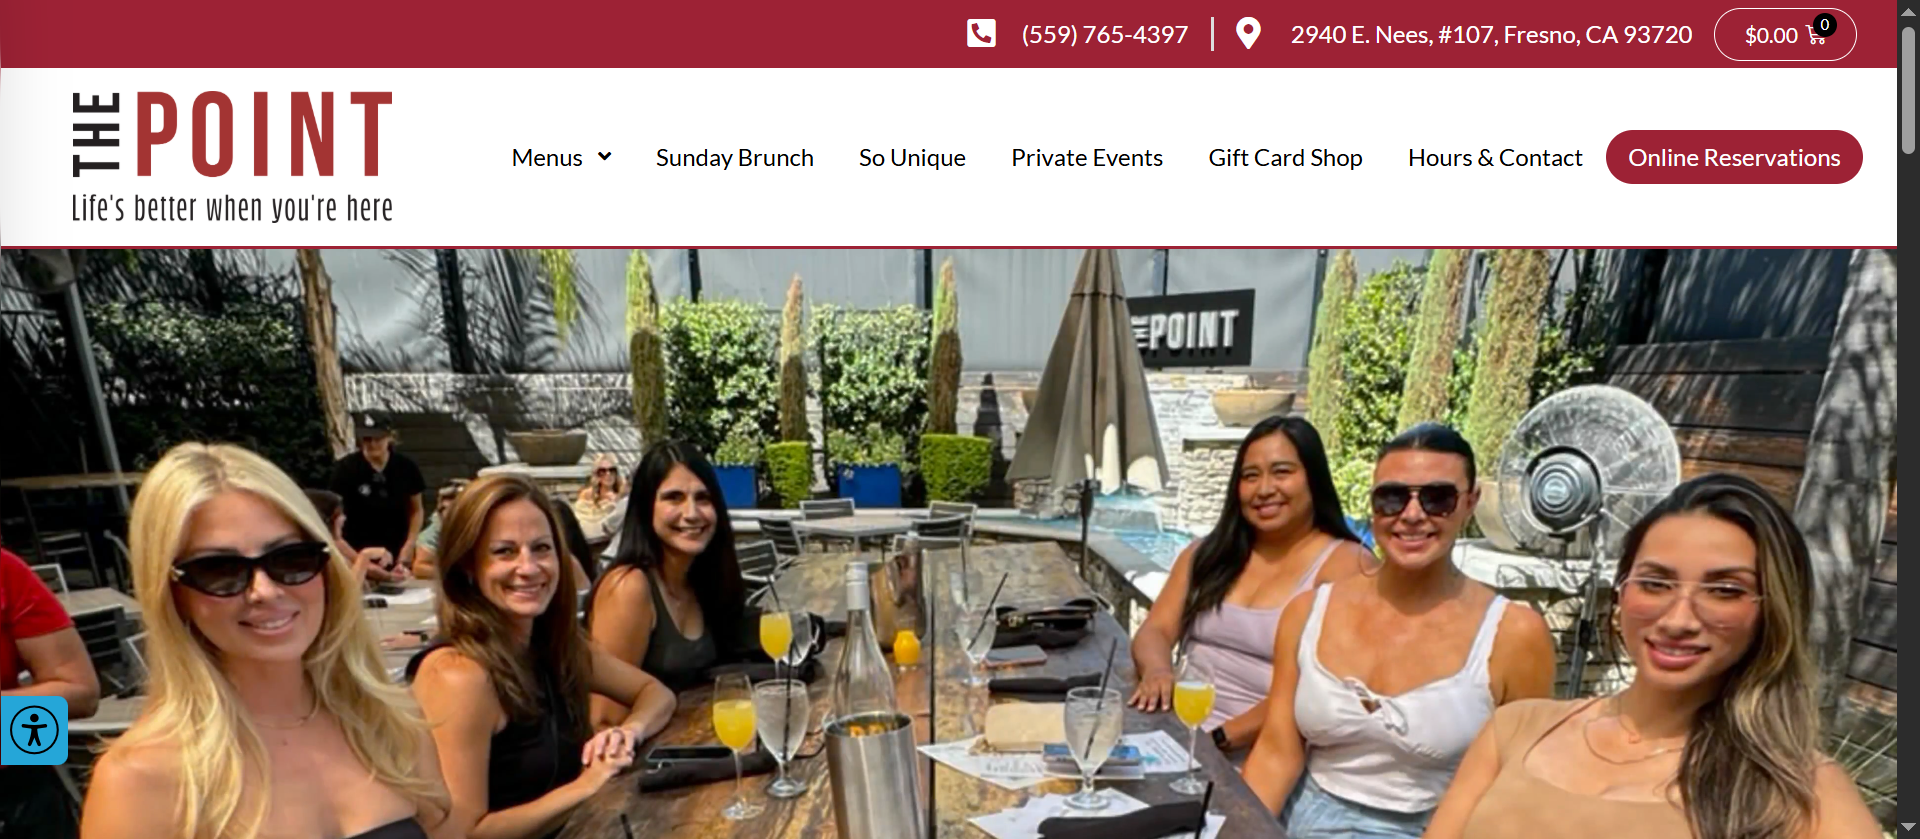Viewport: 1920px width, 839px height.
Task: Click the phone handset icon
Action: [x=981, y=34]
